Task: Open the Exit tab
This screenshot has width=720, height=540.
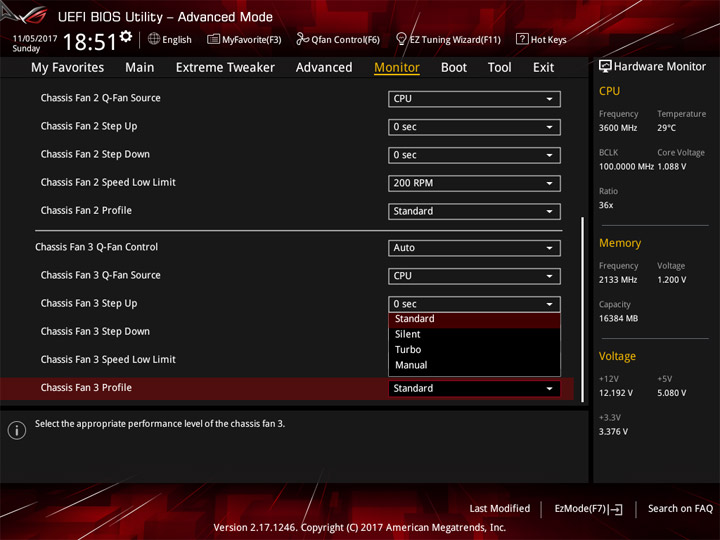Action: [543, 68]
